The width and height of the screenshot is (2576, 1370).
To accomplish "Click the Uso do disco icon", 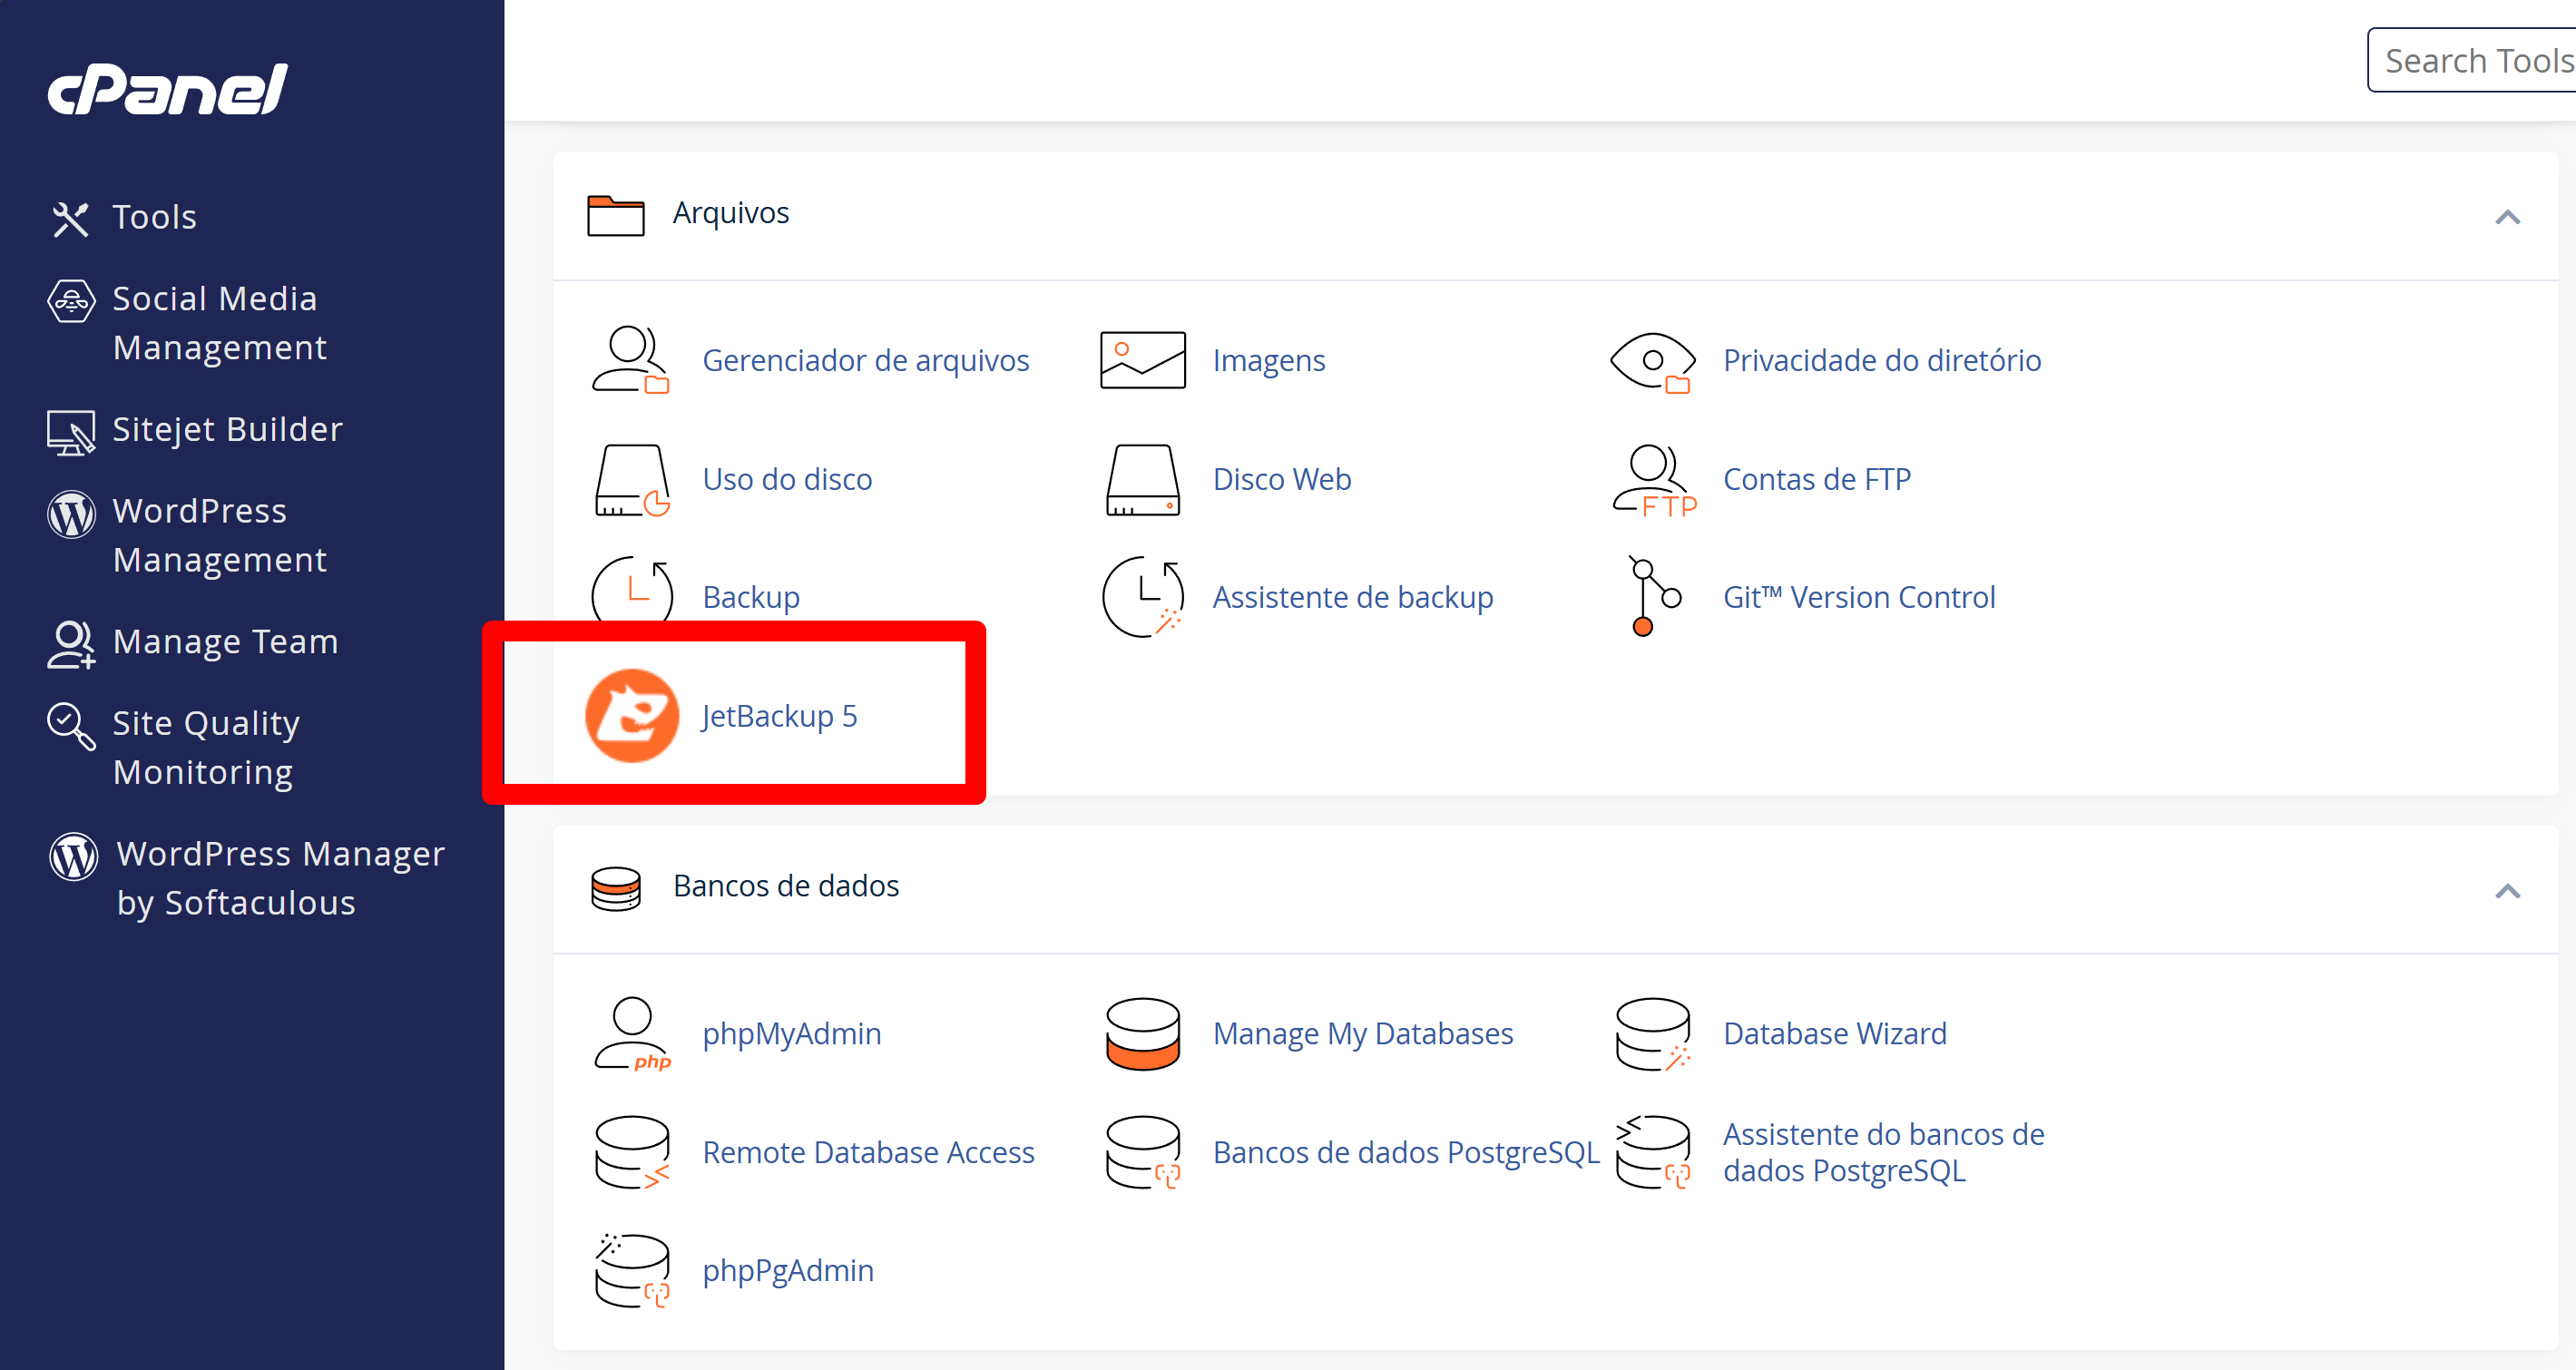I will pos(631,480).
